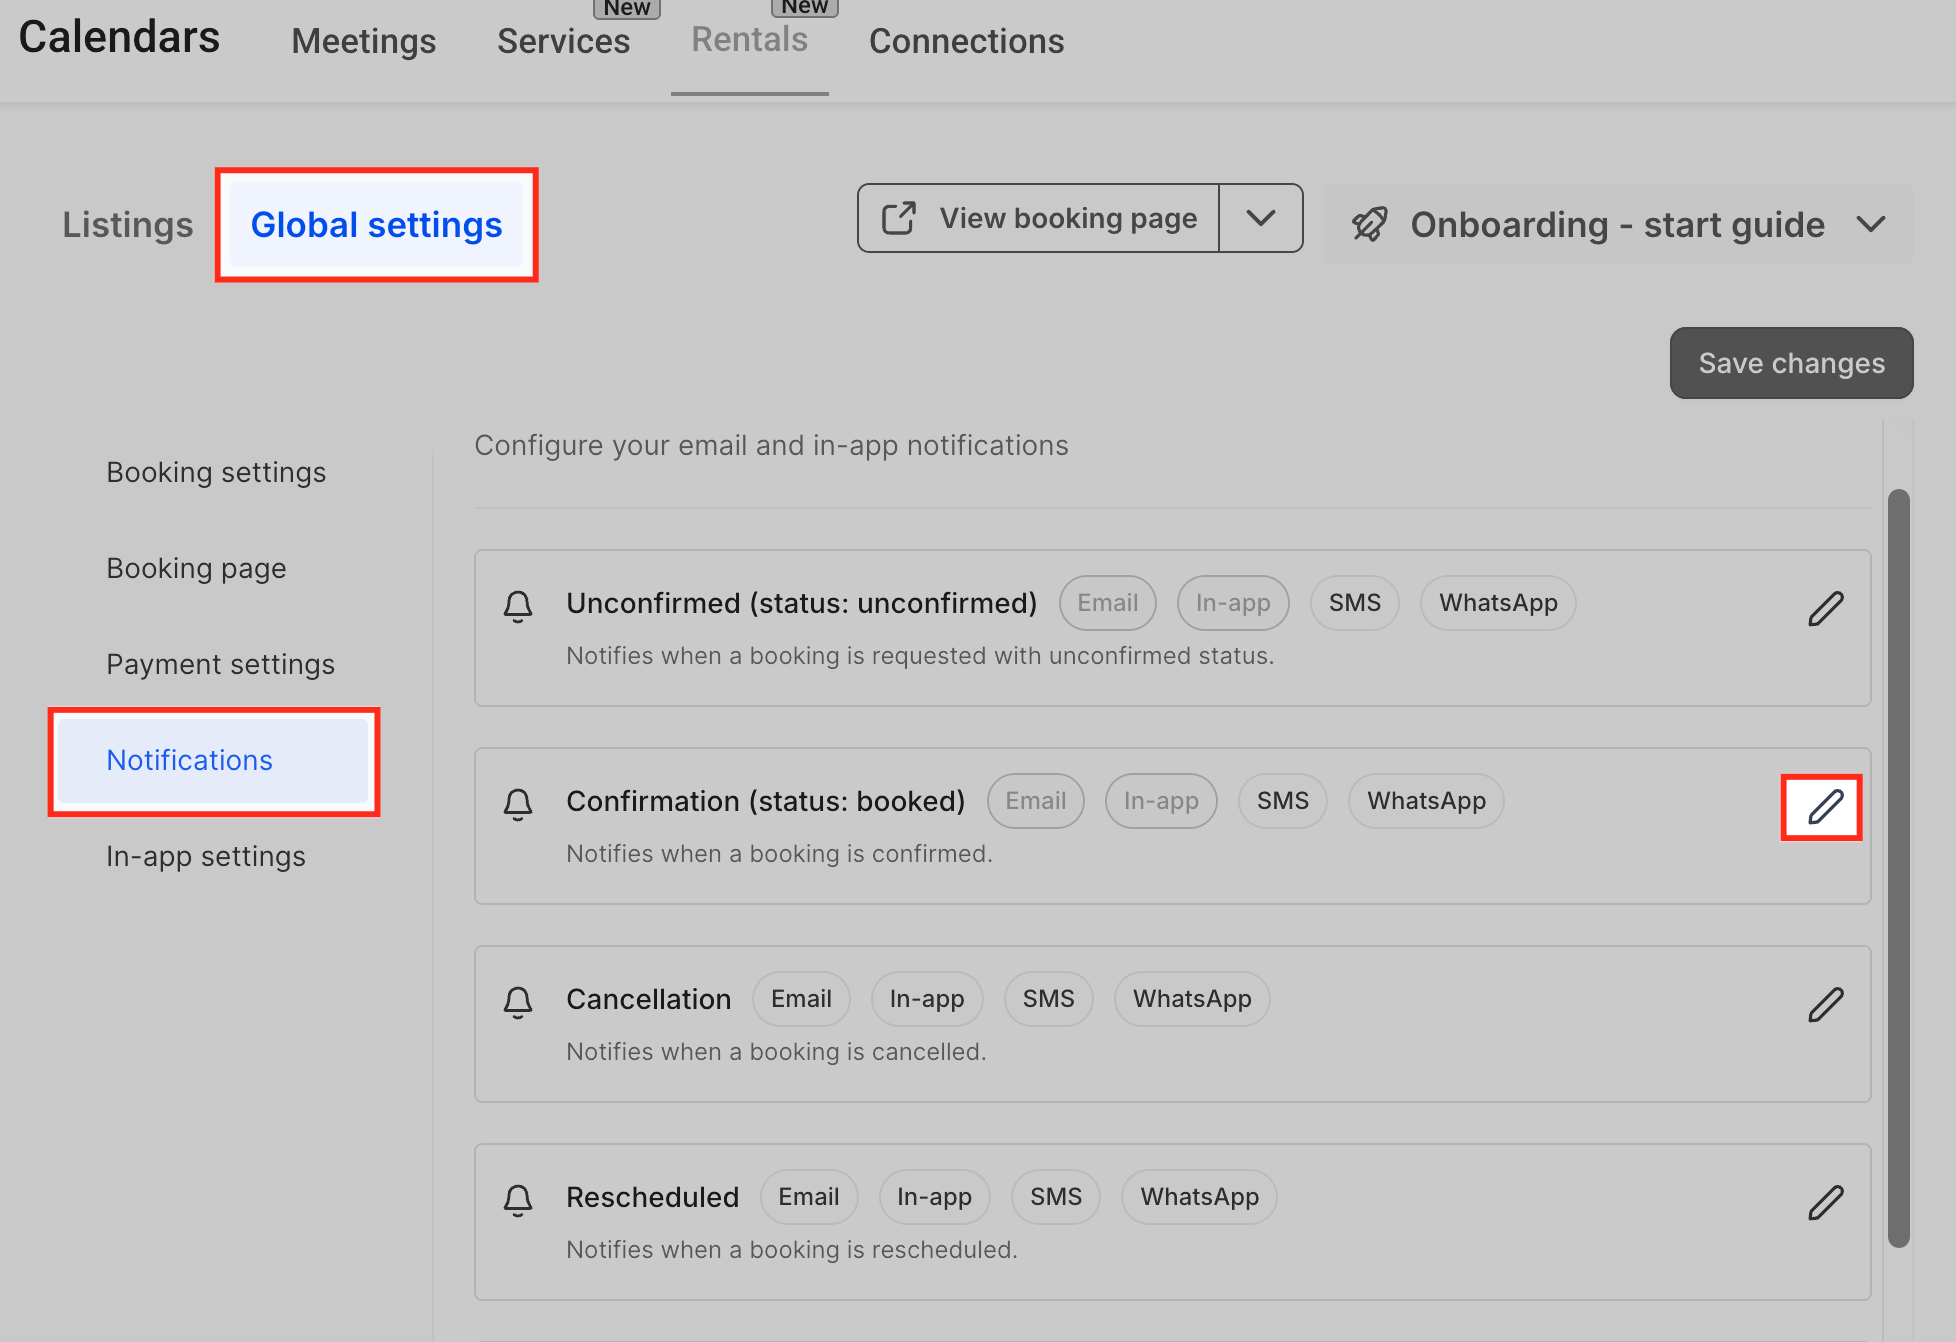Toggle In-app chip for Confirmation notification

point(1161,801)
